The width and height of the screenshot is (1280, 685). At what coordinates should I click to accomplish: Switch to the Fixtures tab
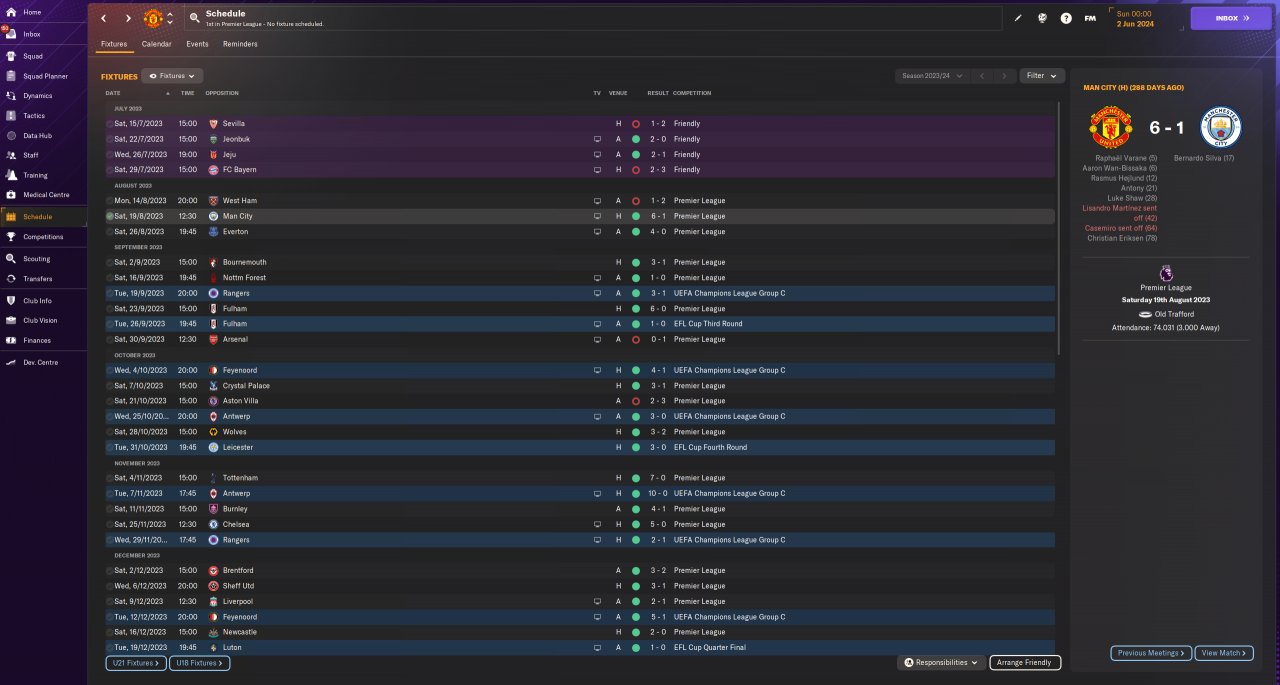coord(114,44)
